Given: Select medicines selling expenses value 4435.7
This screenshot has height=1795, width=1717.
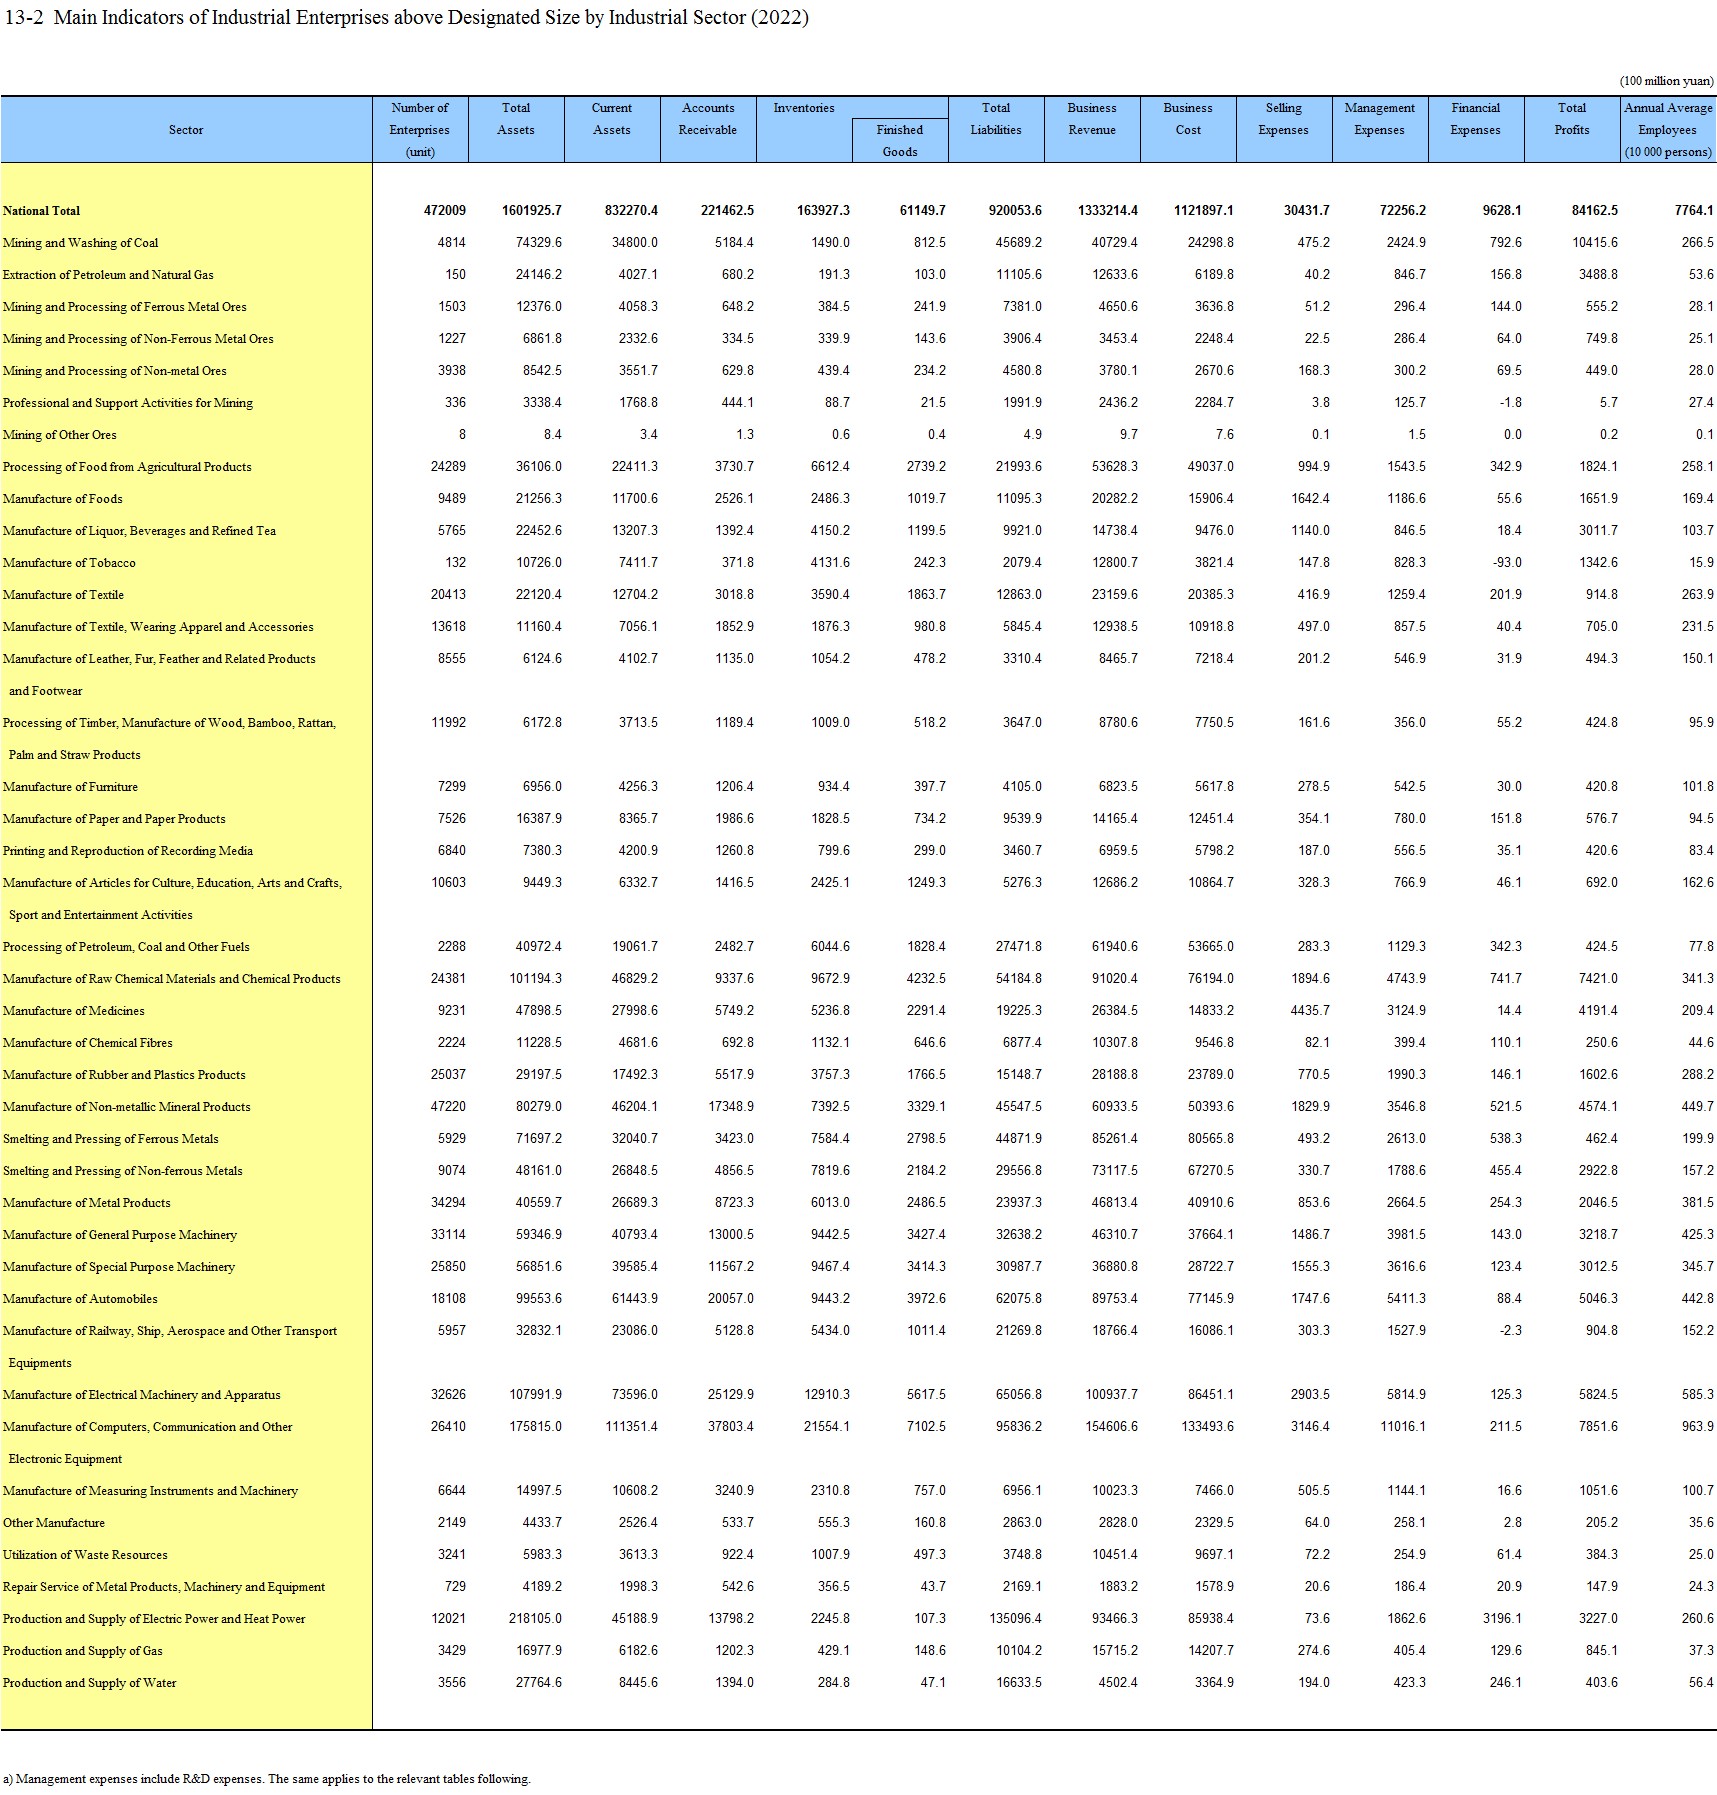Looking at the screenshot, I should [x=1311, y=1011].
